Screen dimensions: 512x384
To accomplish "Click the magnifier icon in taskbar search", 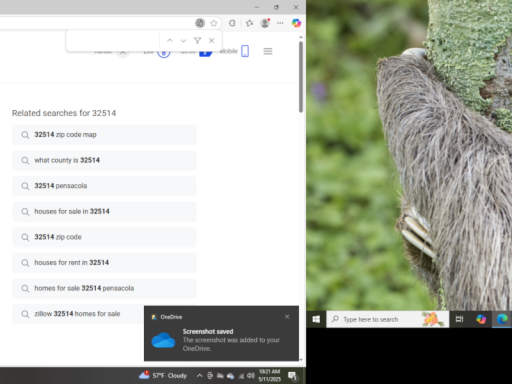I will click(x=335, y=319).
